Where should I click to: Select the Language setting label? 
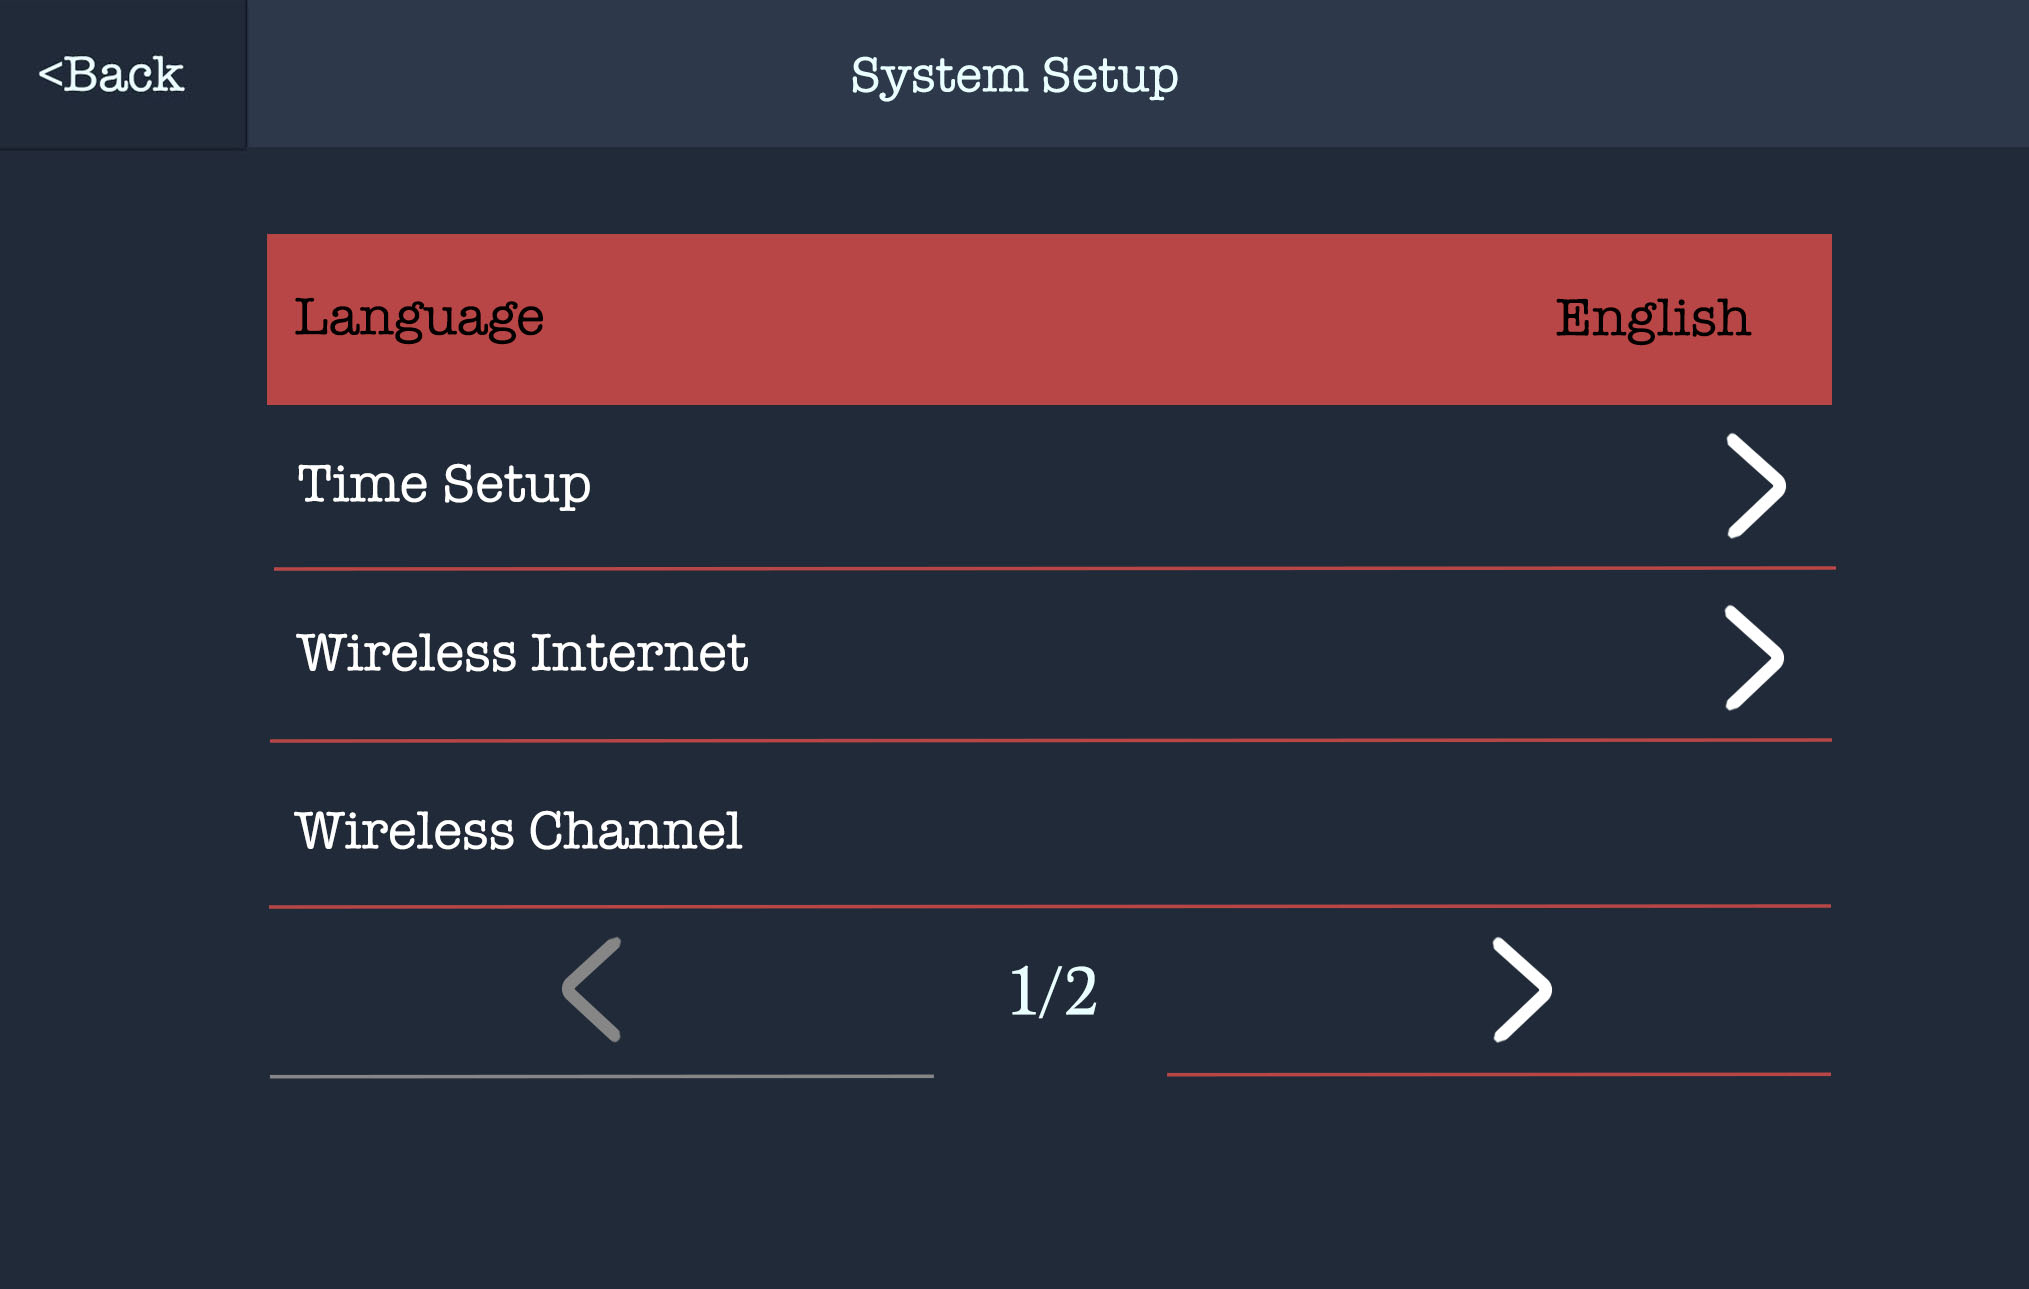point(419,319)
